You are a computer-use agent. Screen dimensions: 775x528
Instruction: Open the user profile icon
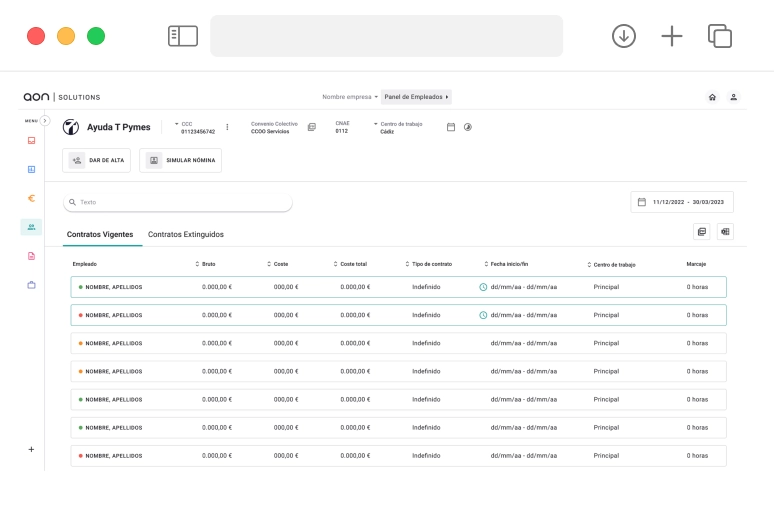point(733,97)
